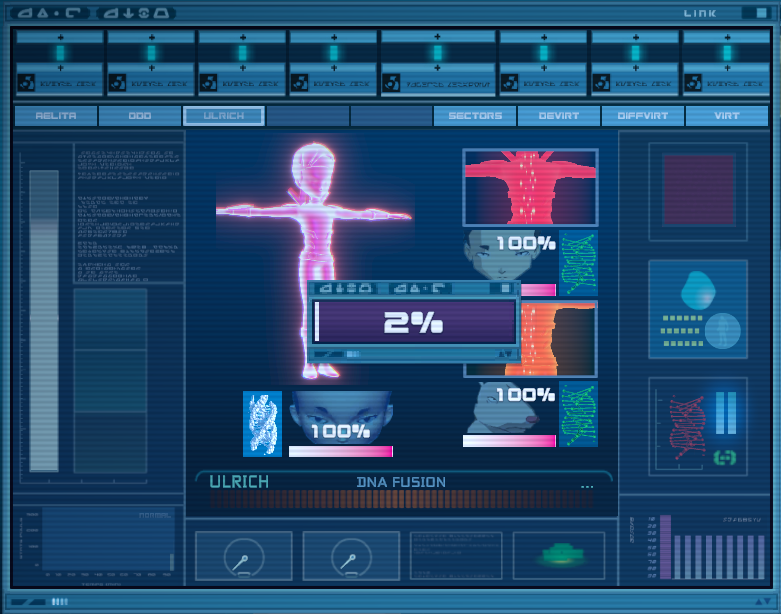
Task: Click the glyph icons in the 2% popup title bar
Action: pyautogui.click(x=382, y=288)
